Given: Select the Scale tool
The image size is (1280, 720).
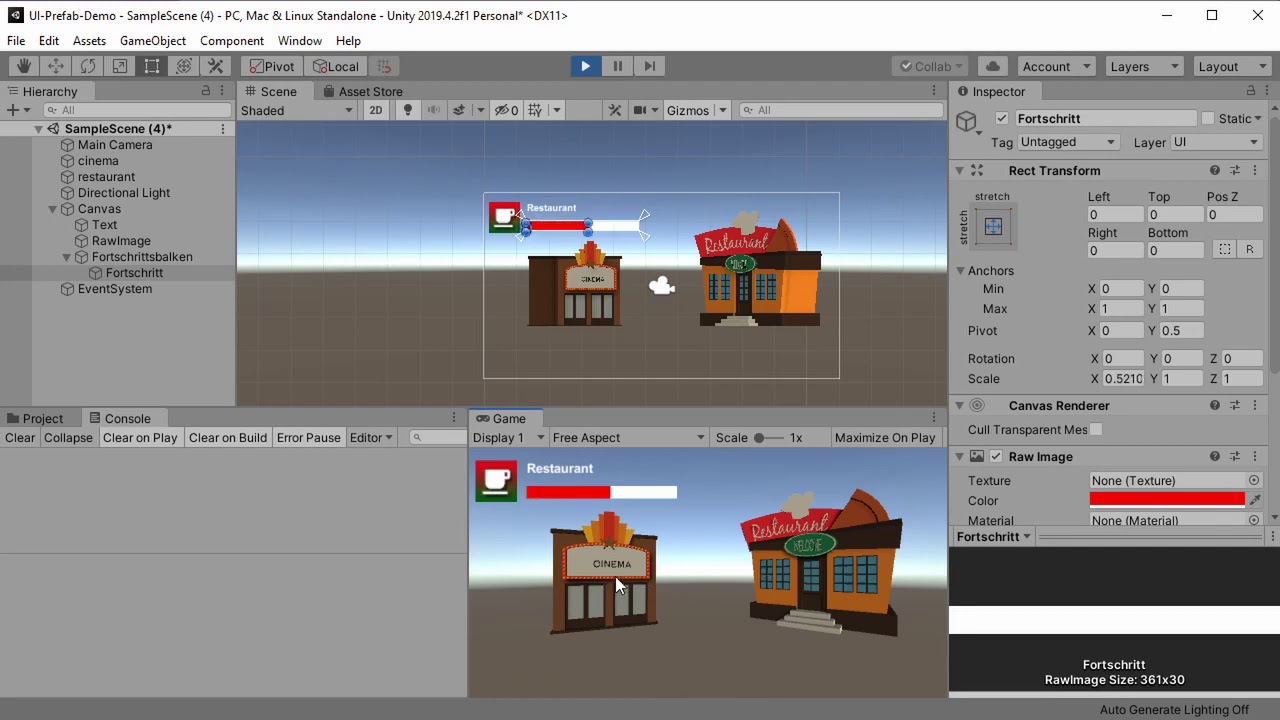Looking at the screenshot, I should (120, 66).
